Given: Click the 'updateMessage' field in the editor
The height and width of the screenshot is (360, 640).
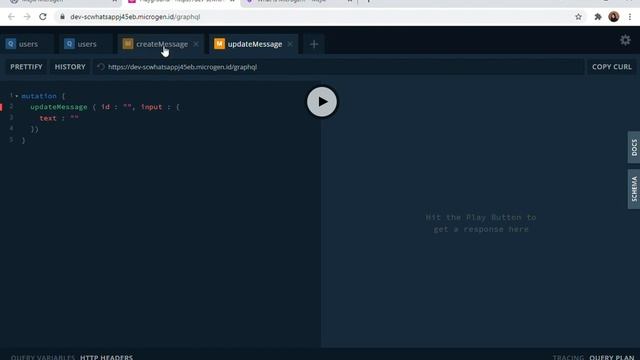Looking at the screenshot, I should click(59, 107).
